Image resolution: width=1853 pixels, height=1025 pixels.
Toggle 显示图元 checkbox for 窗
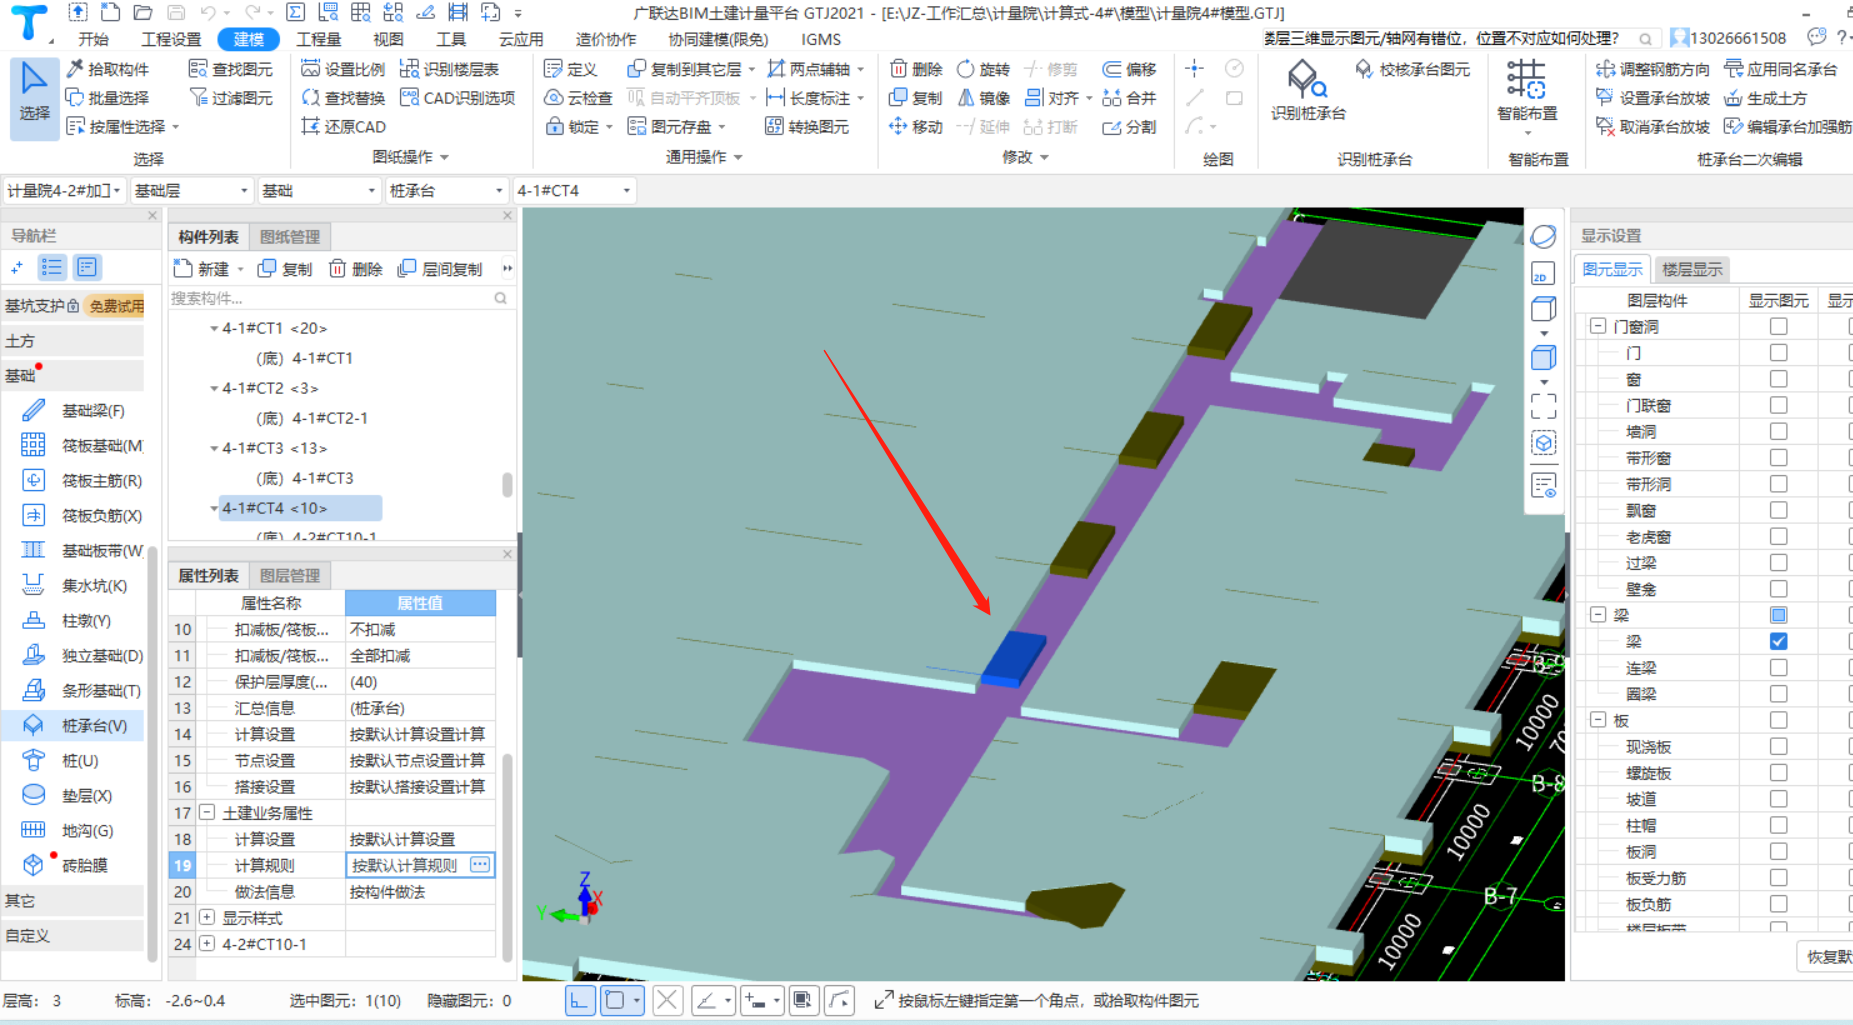pos(1778,379)
